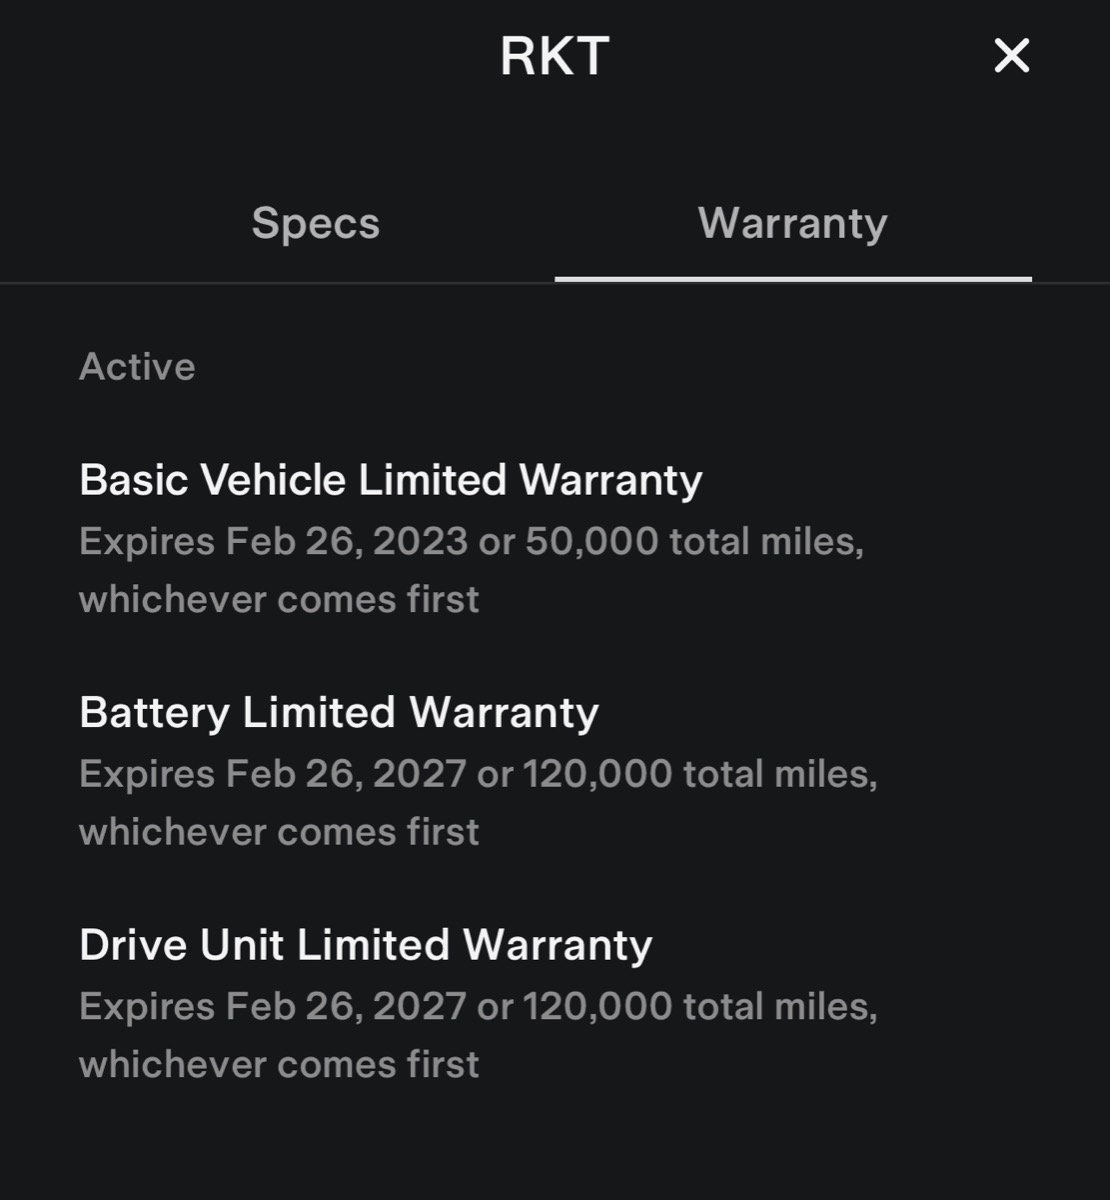Click Feb 26, 2027 date under Battery warranty
Screen dimensions: 1110x1200
[346, 774]
